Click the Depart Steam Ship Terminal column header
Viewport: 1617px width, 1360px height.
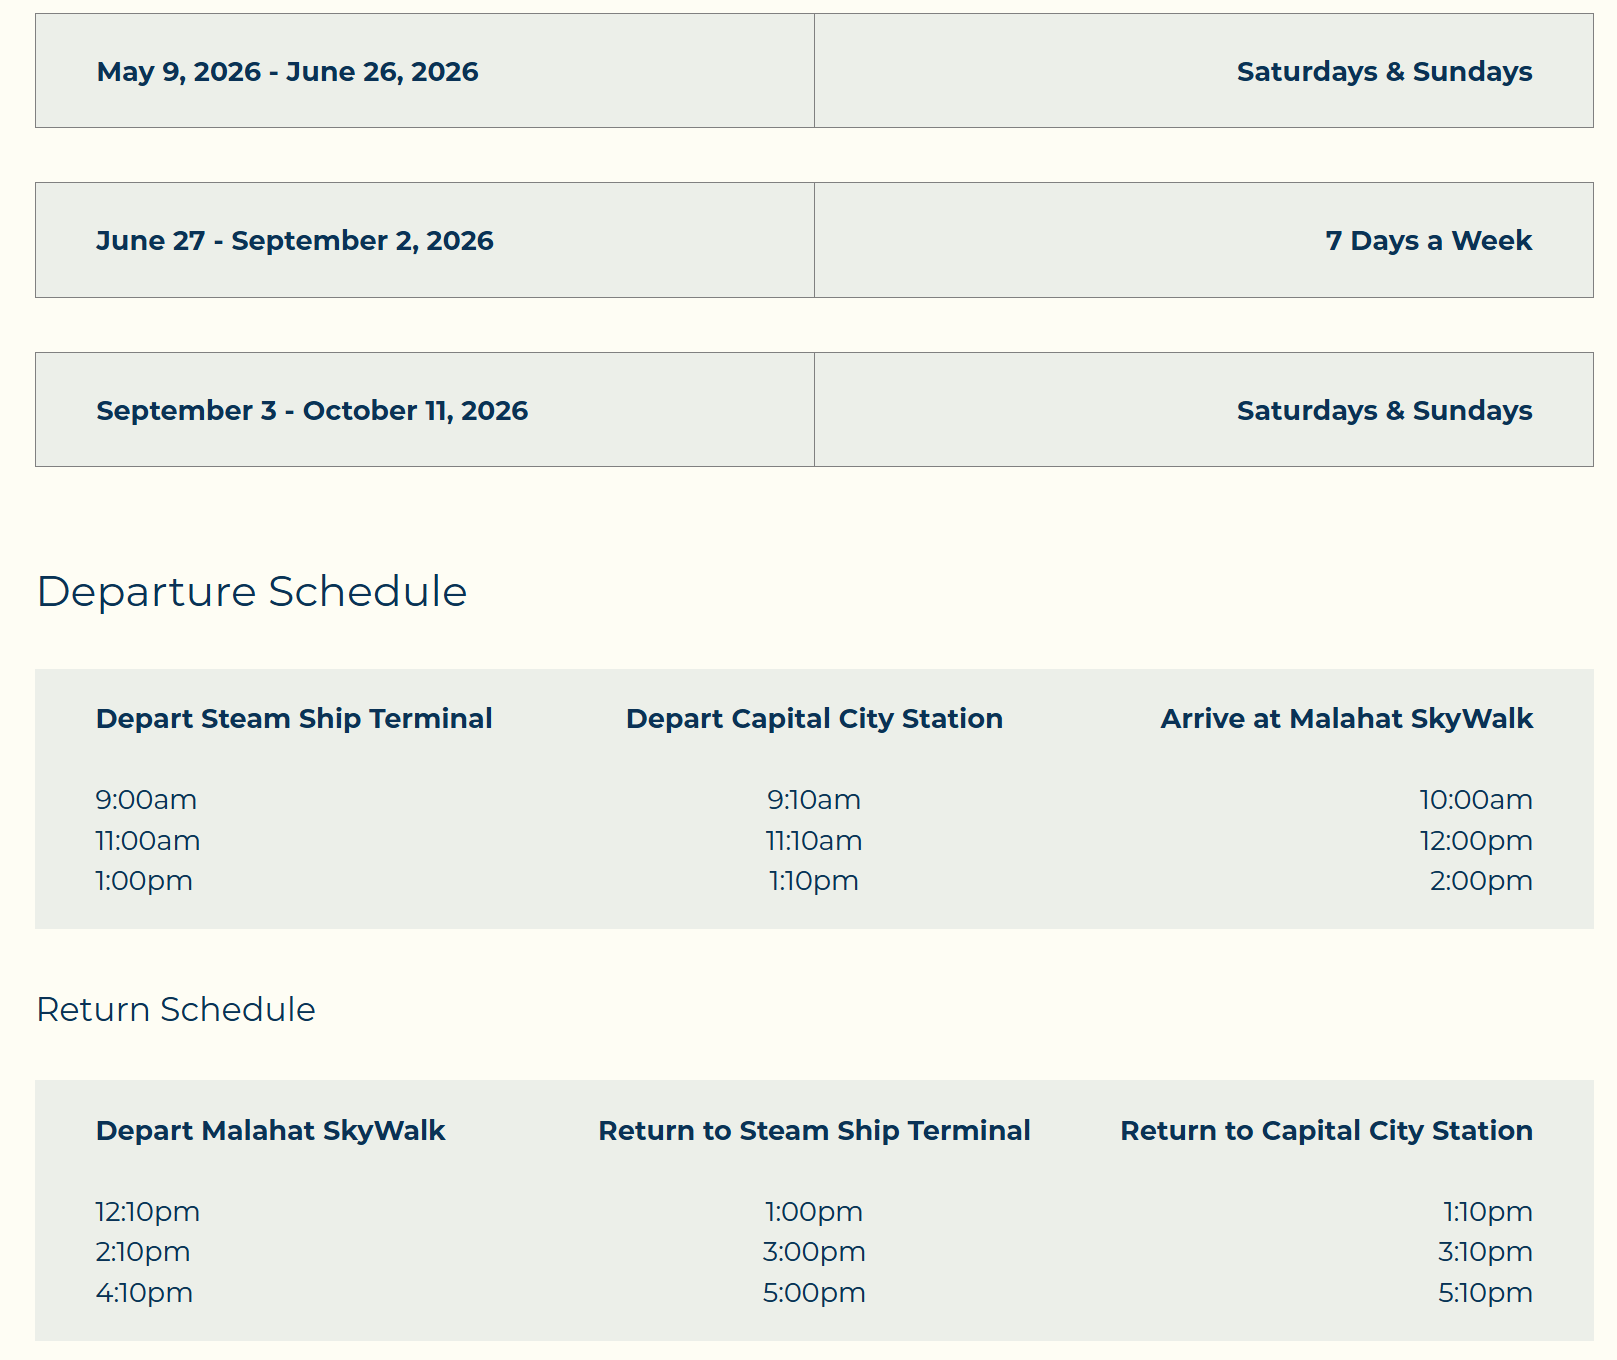point(294,719)
